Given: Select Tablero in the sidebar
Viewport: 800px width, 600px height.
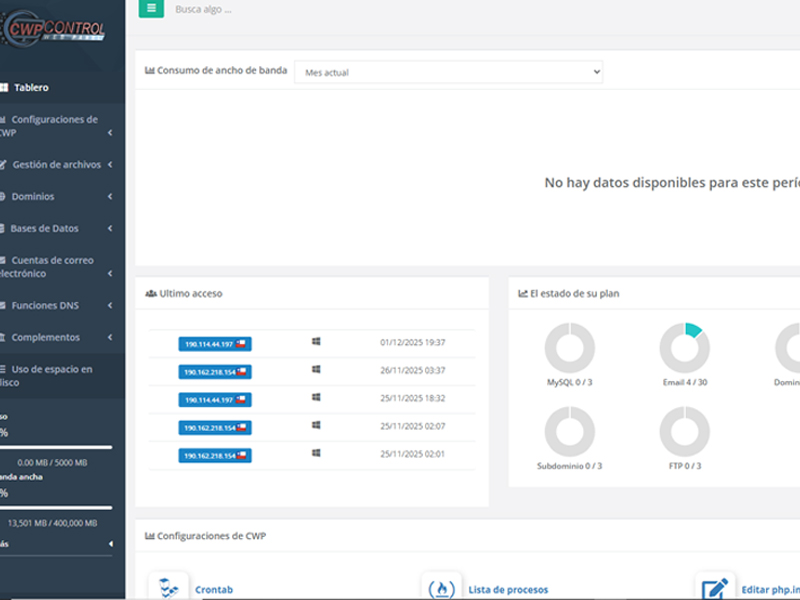Looking at the screenshot, I should coord(31,87).
